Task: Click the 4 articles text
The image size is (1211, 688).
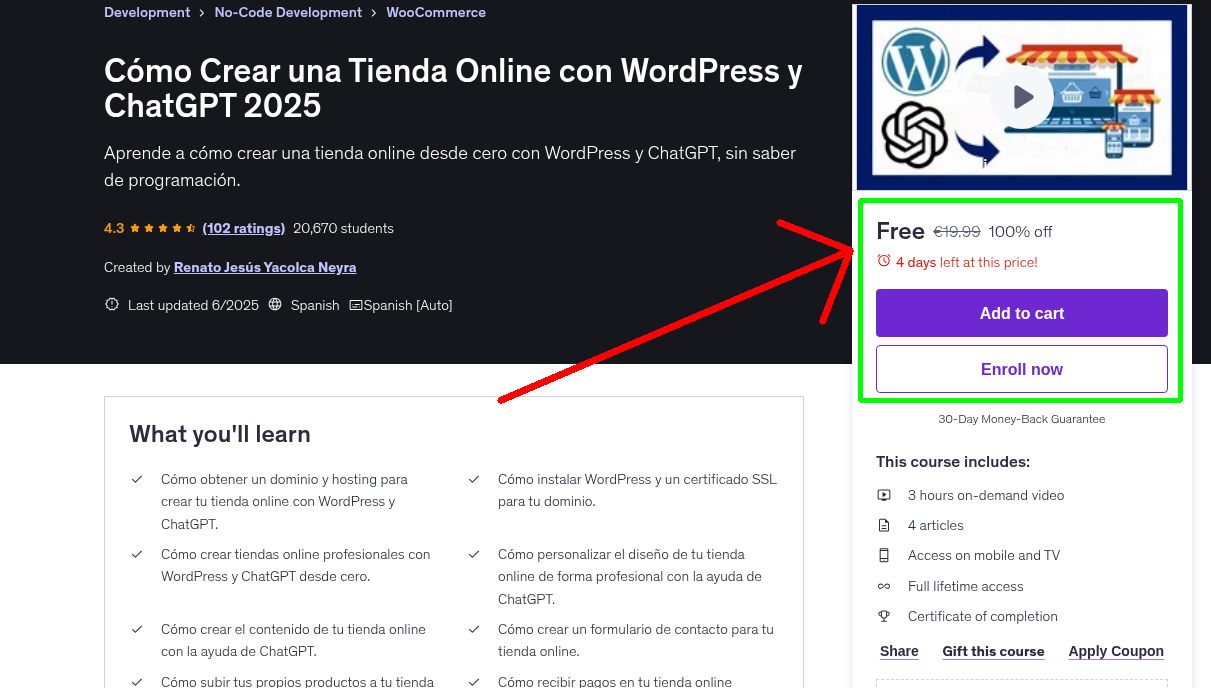Action: click(936, 525)
